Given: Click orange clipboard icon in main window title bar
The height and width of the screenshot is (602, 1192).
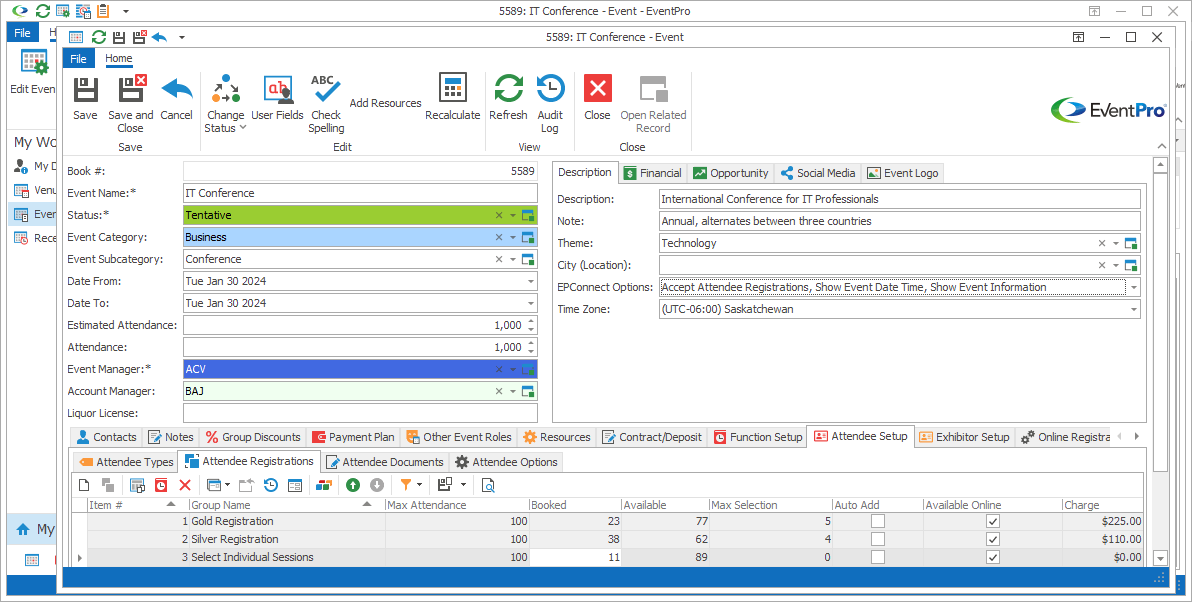Looking at the screenshot, I should tap(103, 11).
